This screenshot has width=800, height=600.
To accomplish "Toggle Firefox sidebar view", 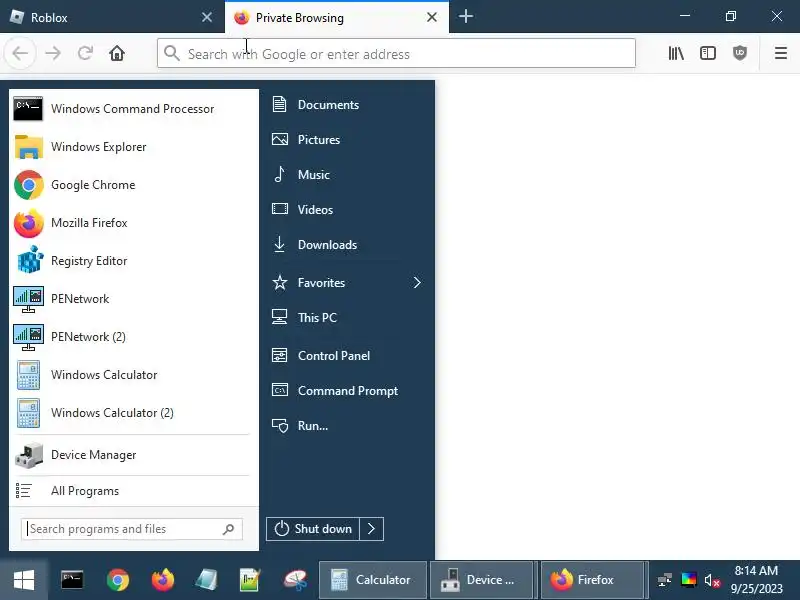I will [x=708, y=53].
